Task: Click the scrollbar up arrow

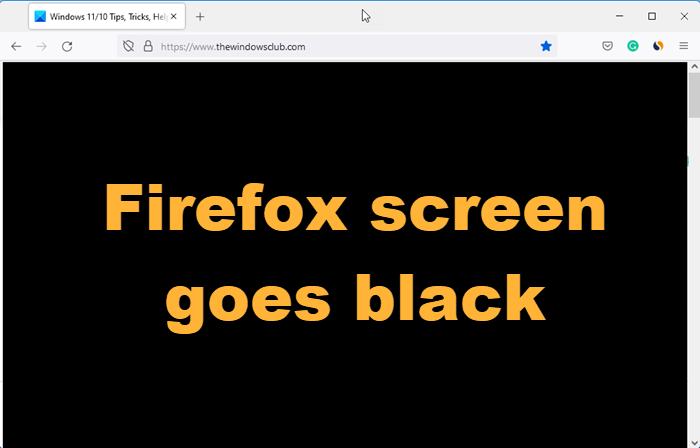Action: point(694,67)
